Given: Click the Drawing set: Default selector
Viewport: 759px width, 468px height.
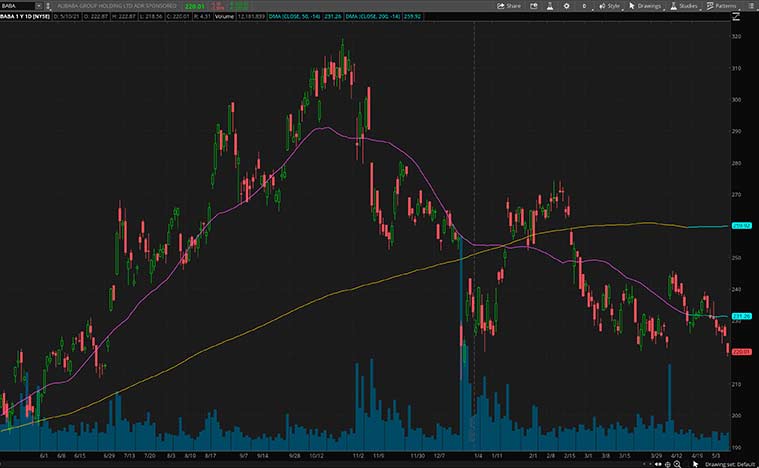Looking at the screenshot, I should point(729,463).
